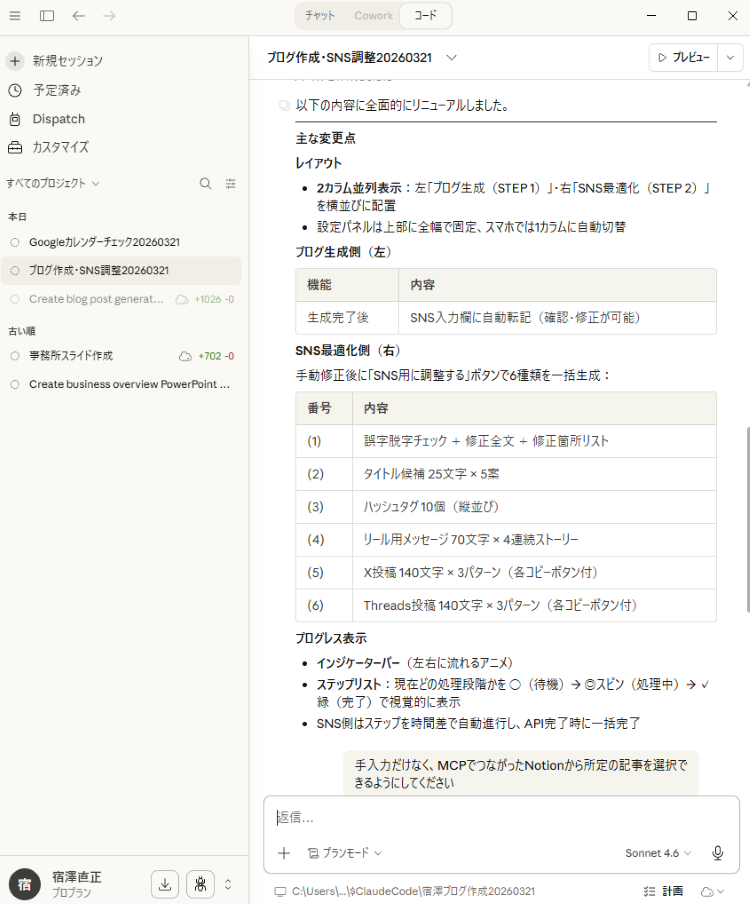Start a 新規セッション from sidebar

pos(67,61)
